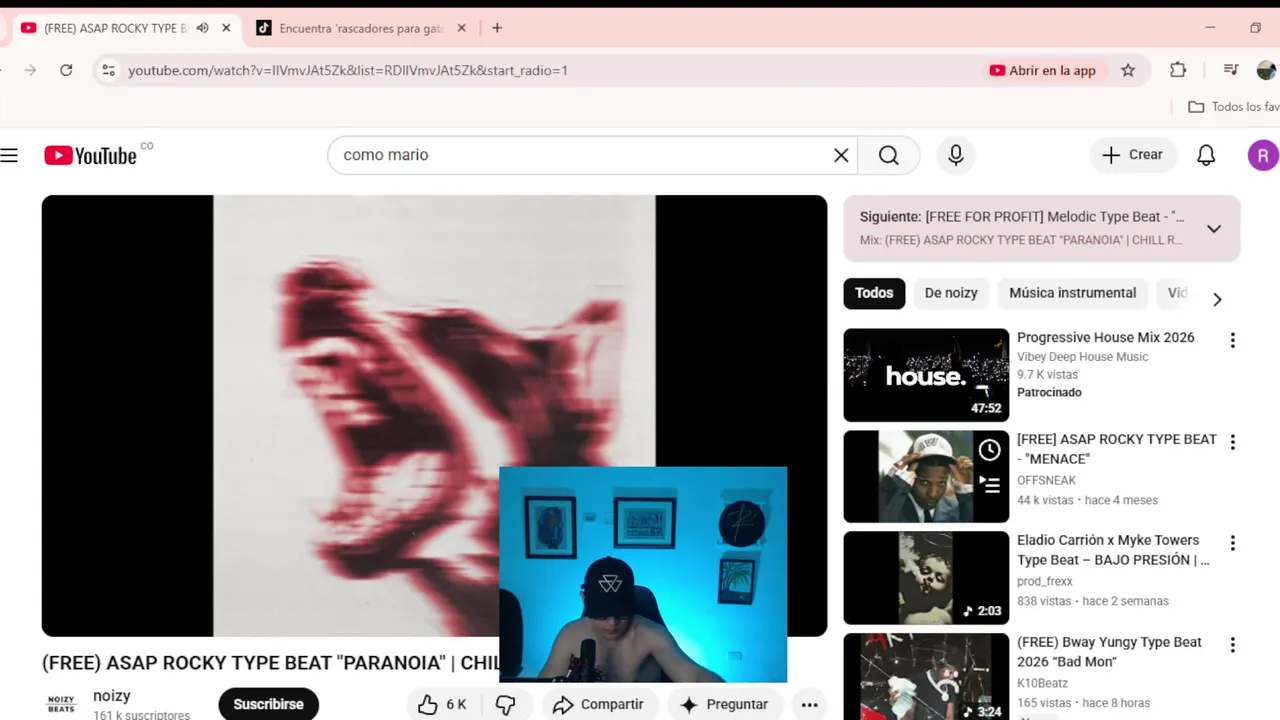Open the MENACE type beat thumbnail
Screen dimensions: 1280x720
pos(926,477)
